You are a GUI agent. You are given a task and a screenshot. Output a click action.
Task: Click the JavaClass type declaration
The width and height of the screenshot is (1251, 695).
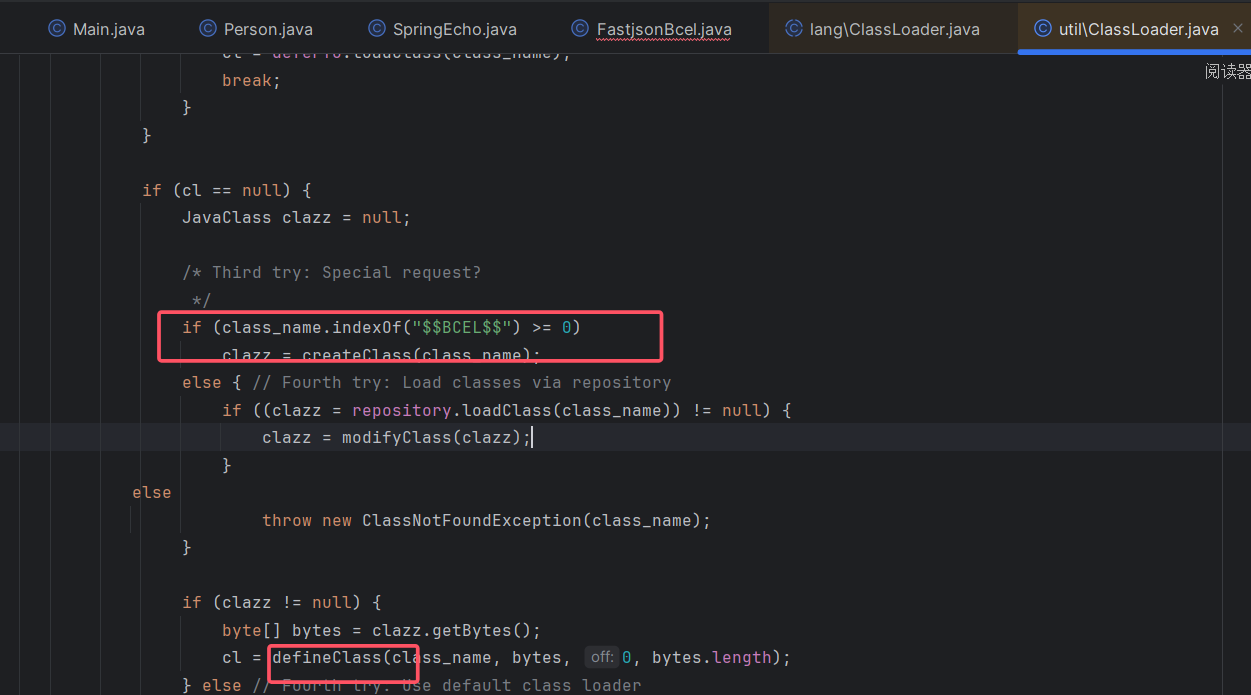click(226, 217)
